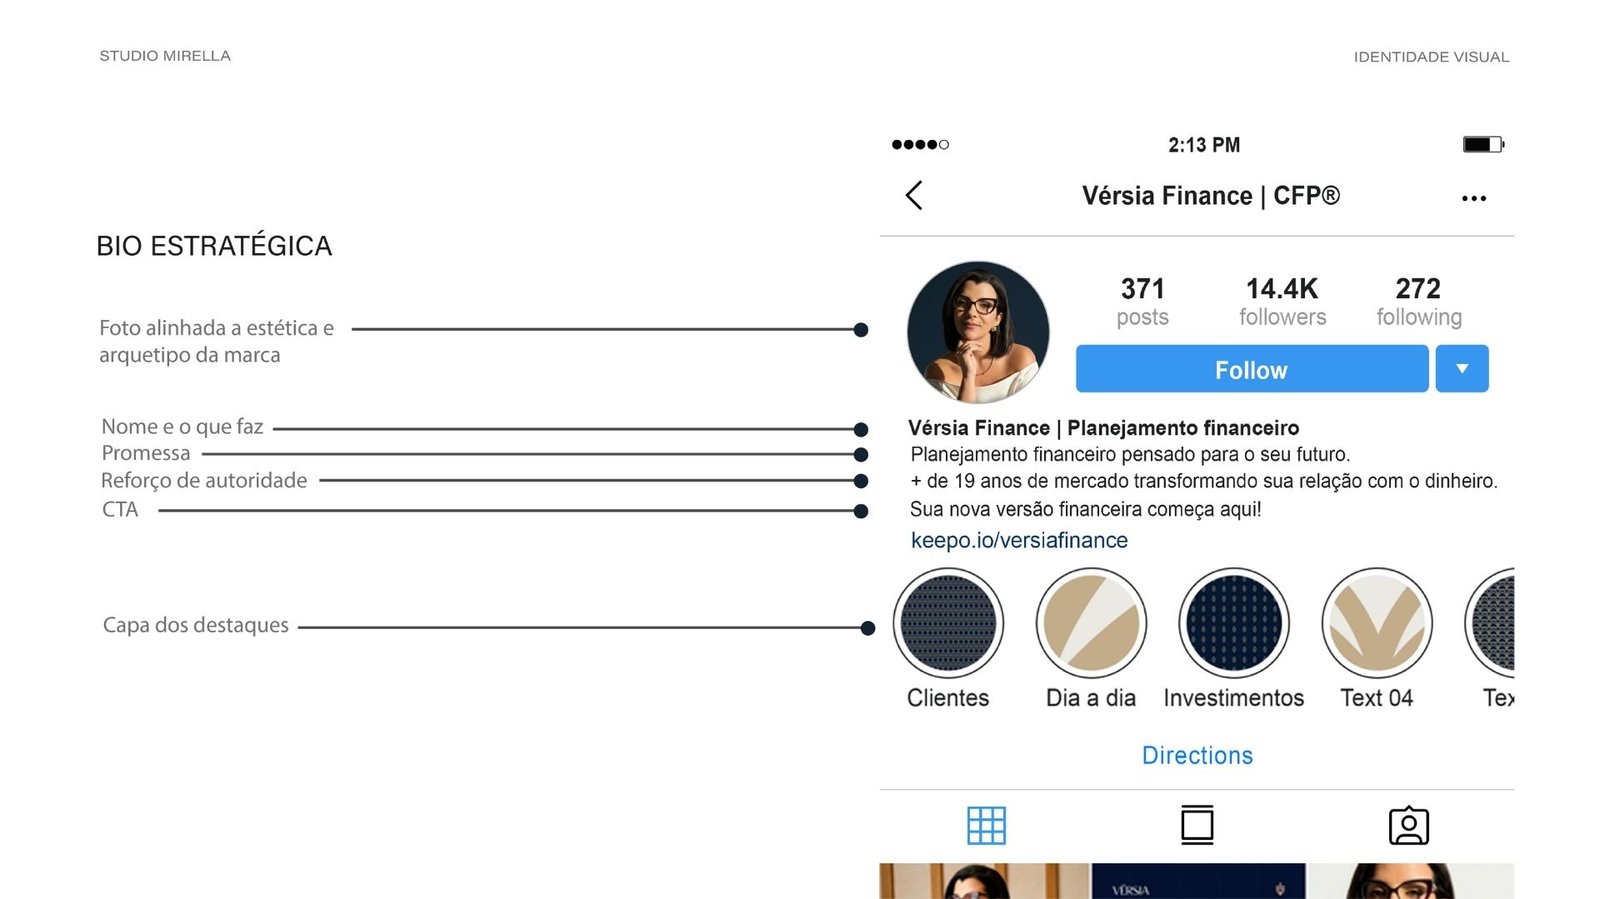Screen dimensions: 1600x899
Task: Open the three-dot more options menu
Action: pos(1473,198)
